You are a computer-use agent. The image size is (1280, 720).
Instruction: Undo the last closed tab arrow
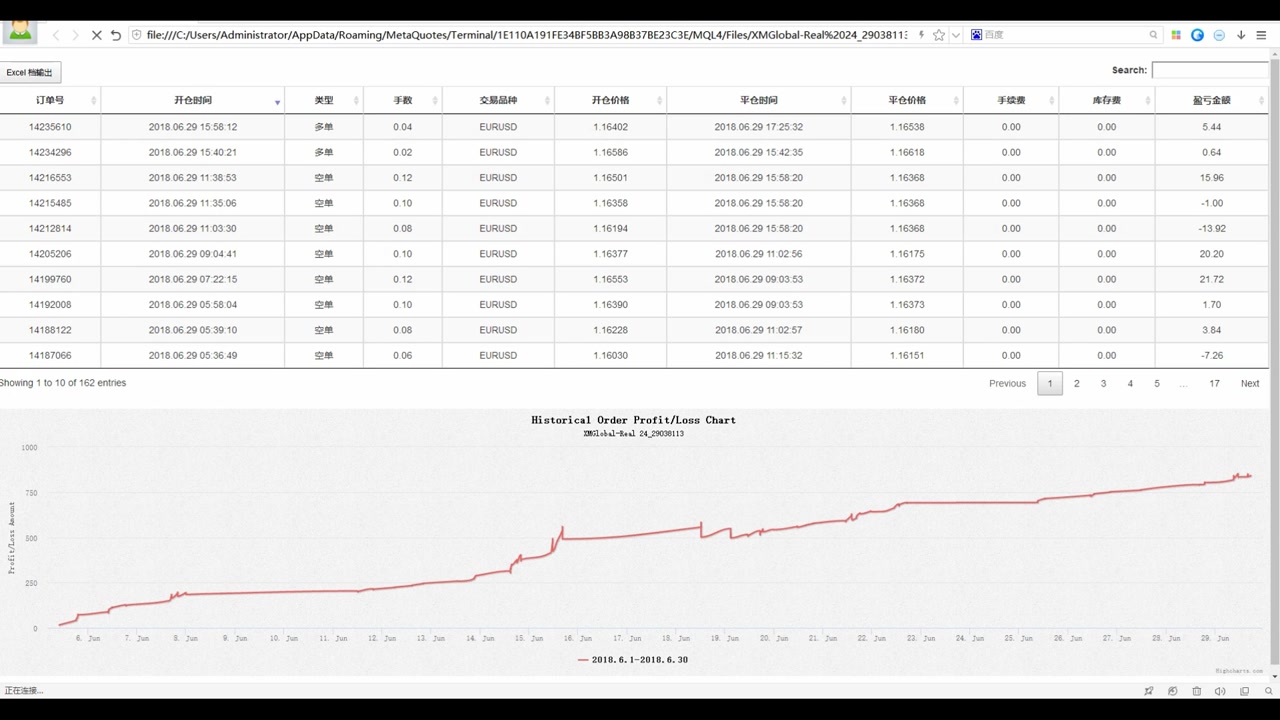point(115,35)
